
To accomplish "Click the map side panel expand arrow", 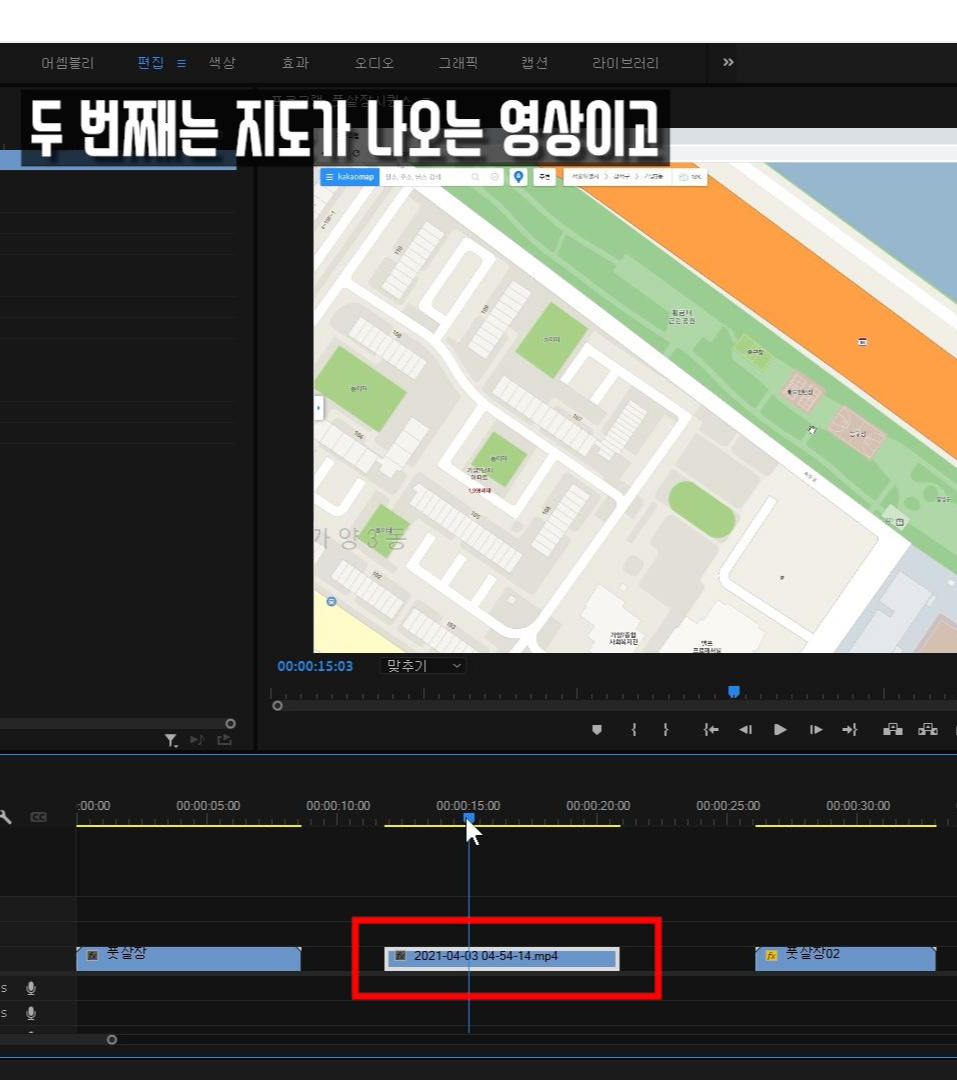I will (318, 408).
